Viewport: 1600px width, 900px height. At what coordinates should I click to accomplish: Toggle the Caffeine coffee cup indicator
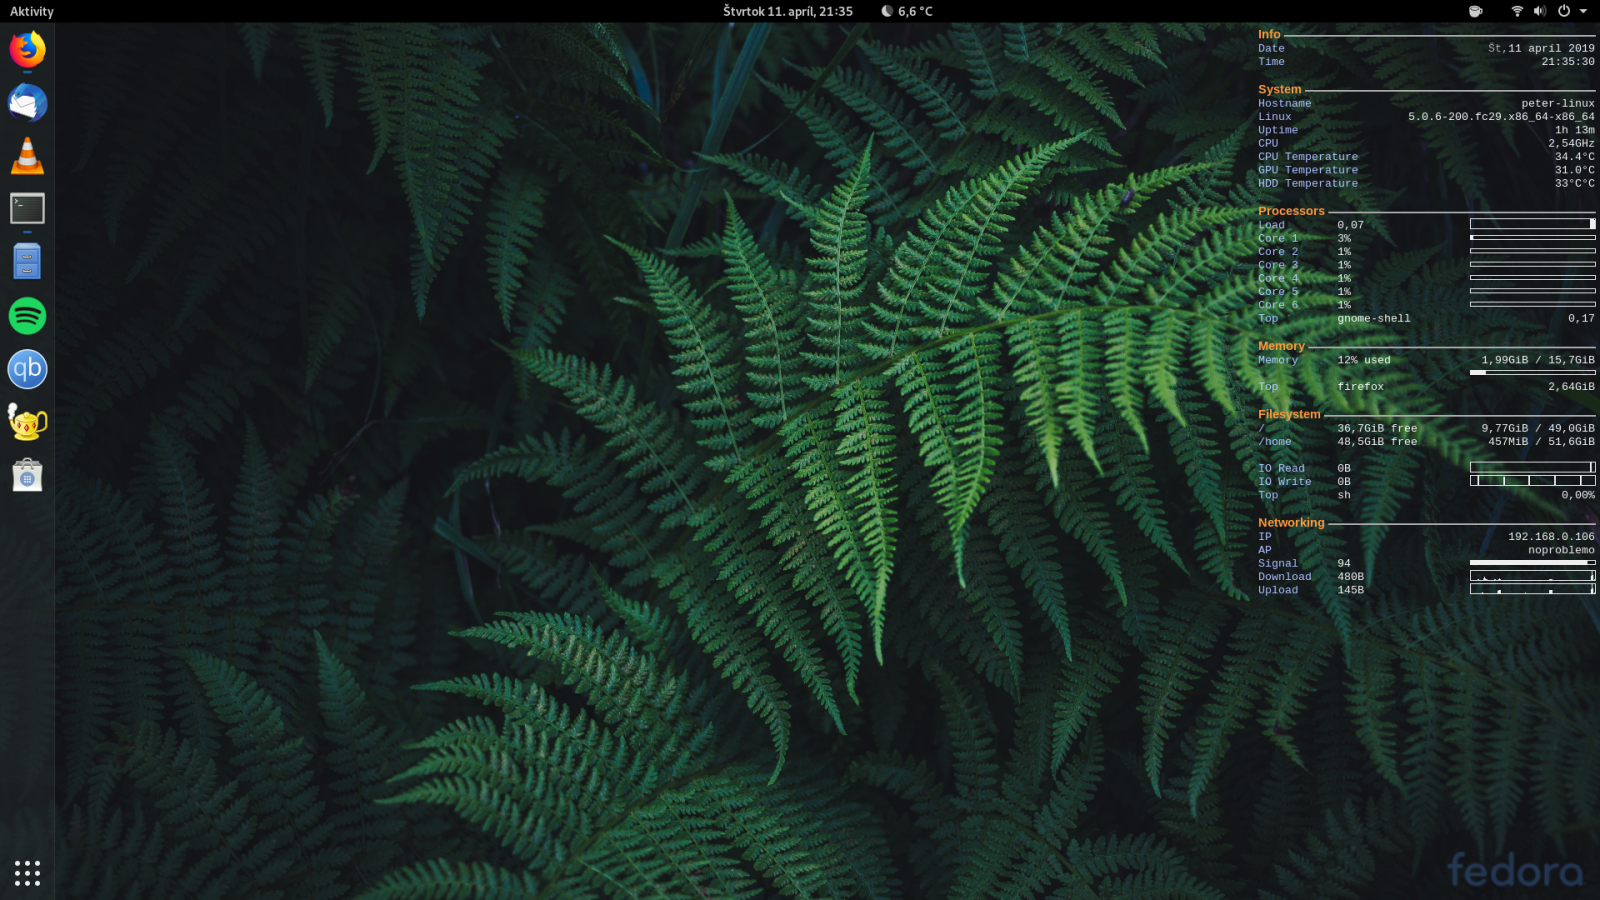pyautogui.click(x=1474, y=11)
